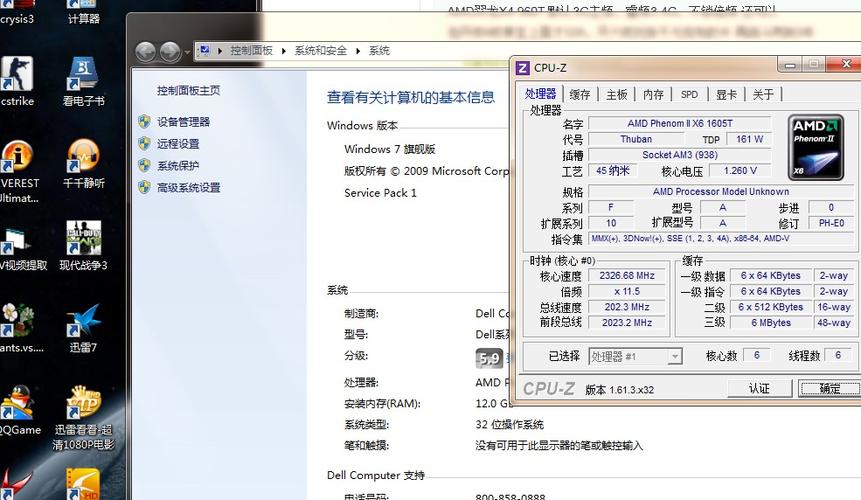Image resolution: width=861 pixels, height=500 pixels.
Task: Click the shield icon beside 设备管理器
Action: [x=144, y=121]
